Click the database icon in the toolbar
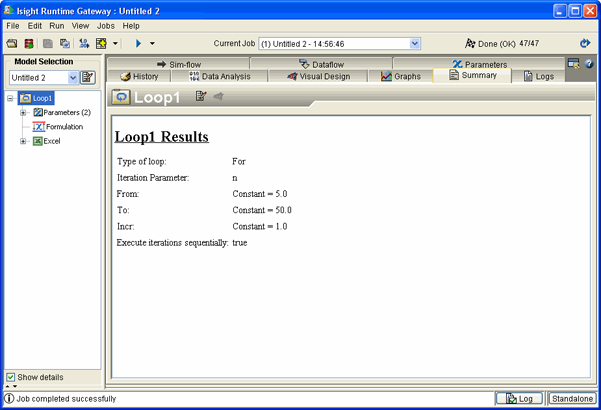Image resolution: width=601 pixels, height=410 pixels. point(29,44)
